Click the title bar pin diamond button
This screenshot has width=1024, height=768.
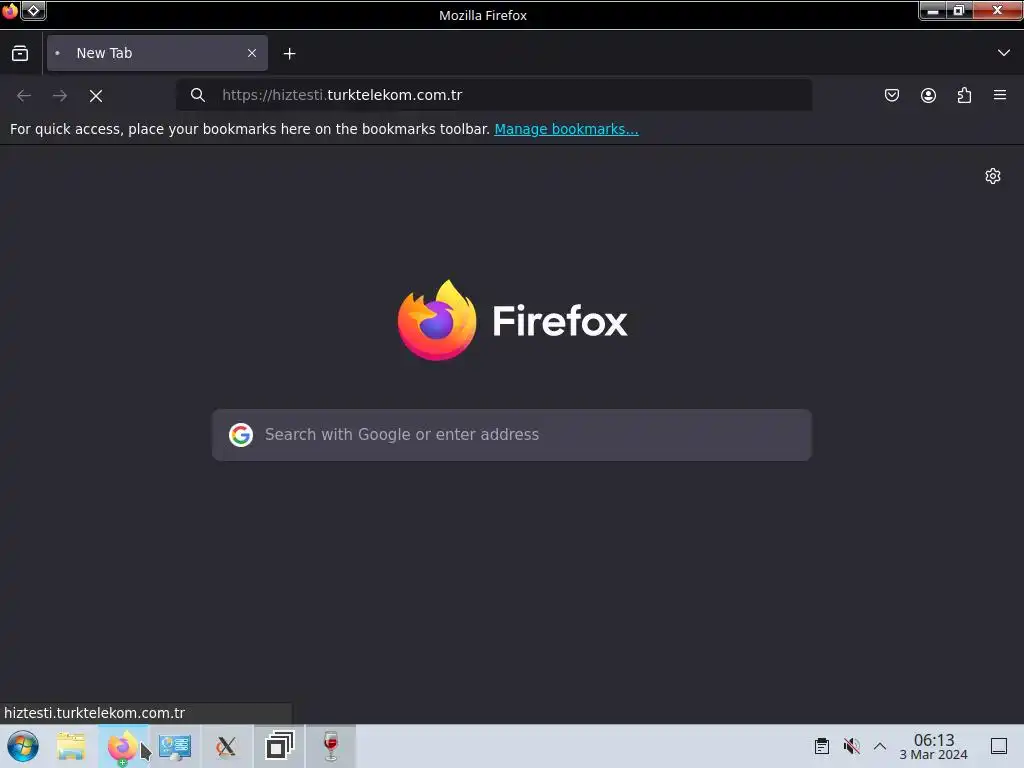(33, 11)
